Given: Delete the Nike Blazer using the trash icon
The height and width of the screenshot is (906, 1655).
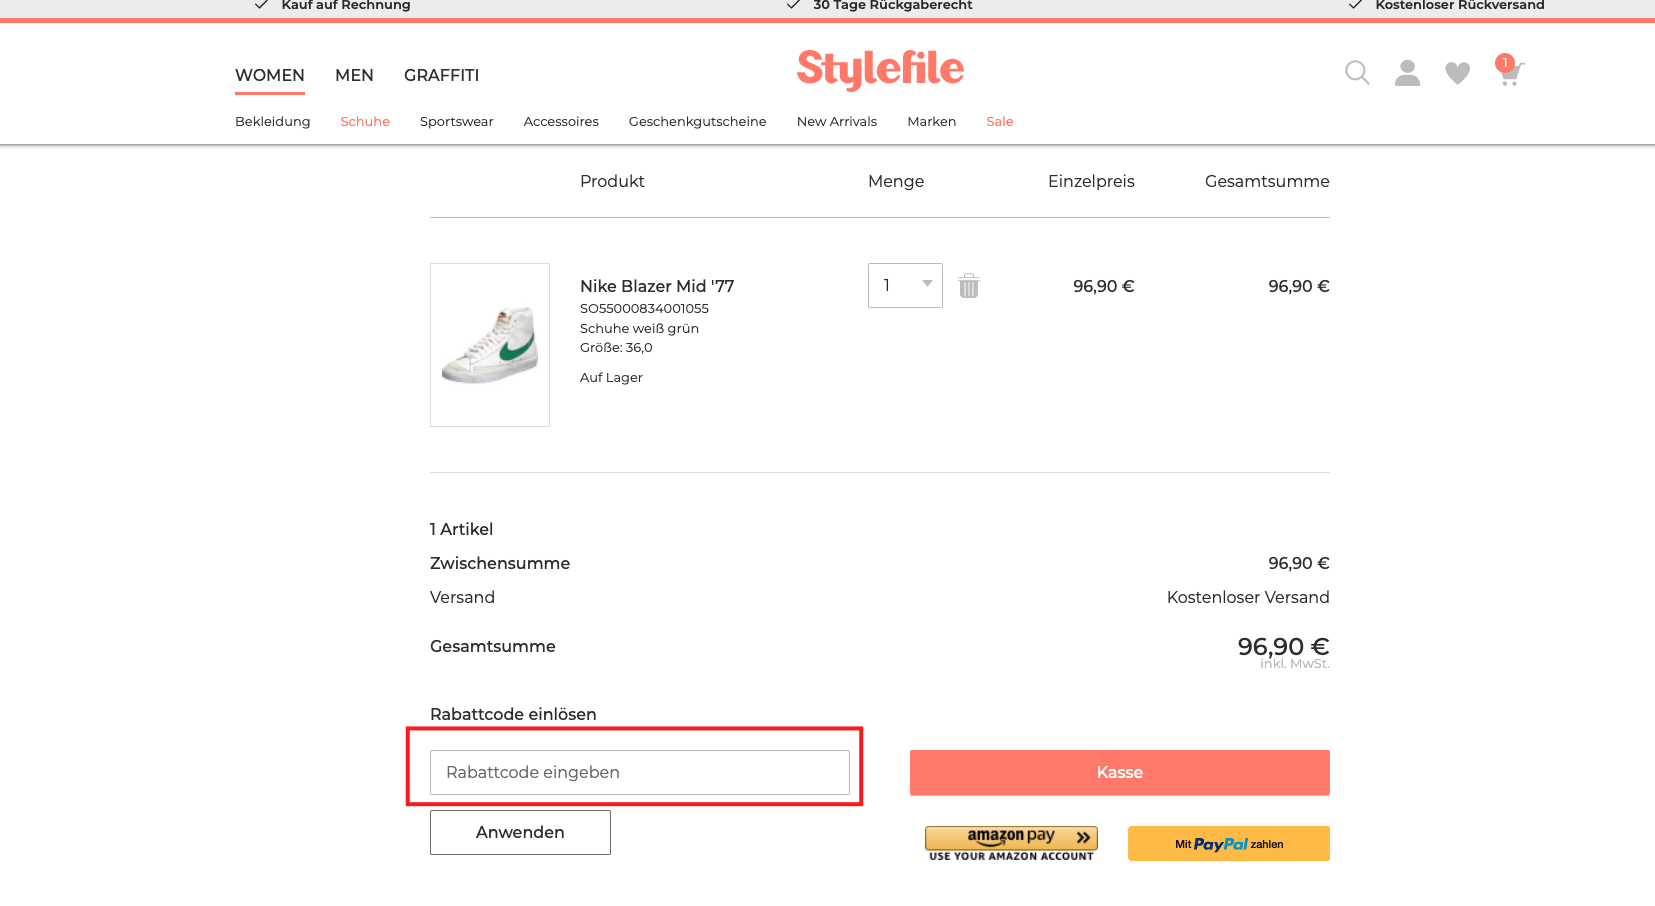Looking at the screenshot, I should [968, 285].
